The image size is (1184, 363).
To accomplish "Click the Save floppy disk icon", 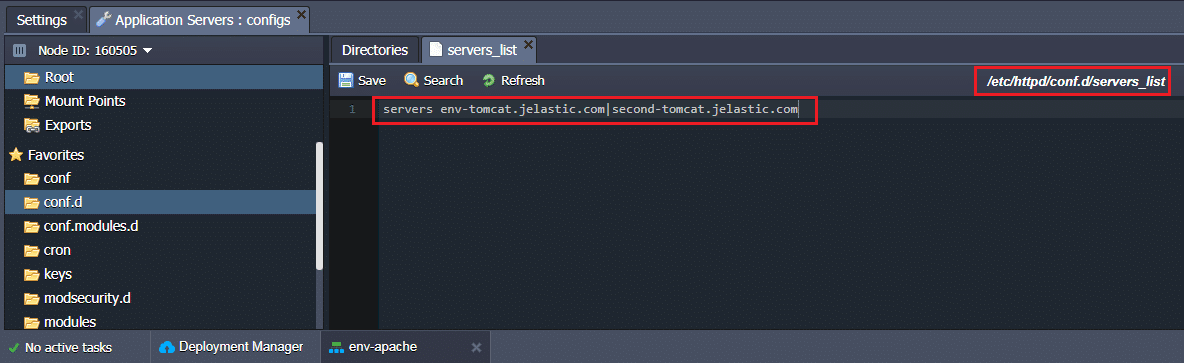I will pyautogui.click(x=346, y=80).
